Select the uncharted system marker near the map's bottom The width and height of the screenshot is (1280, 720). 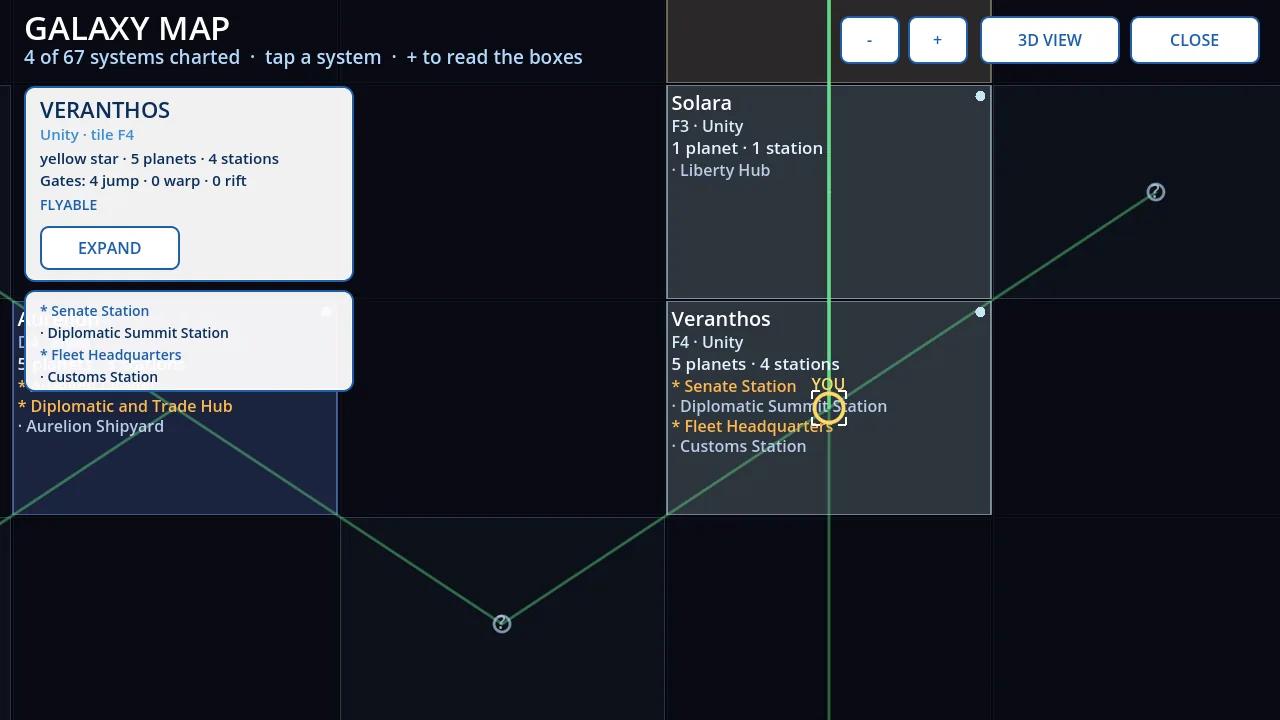pos(502,624)
